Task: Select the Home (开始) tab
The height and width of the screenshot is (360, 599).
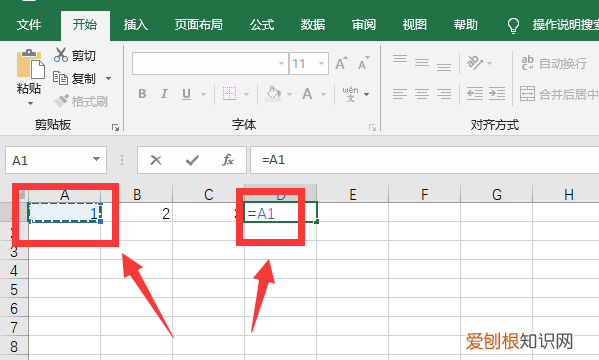Action: [85, 25]
